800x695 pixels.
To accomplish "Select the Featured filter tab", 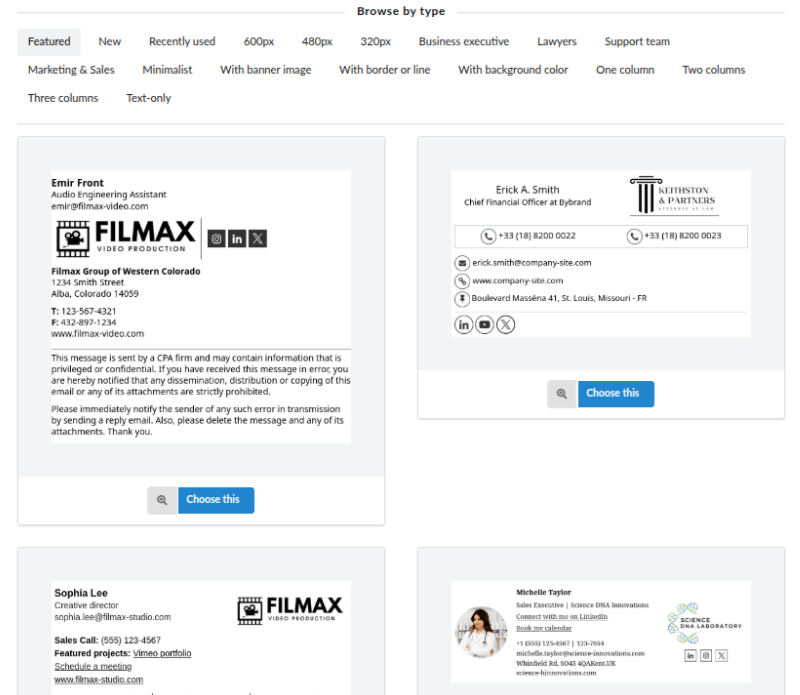I will pyautogui.click(x=49, y=42).
